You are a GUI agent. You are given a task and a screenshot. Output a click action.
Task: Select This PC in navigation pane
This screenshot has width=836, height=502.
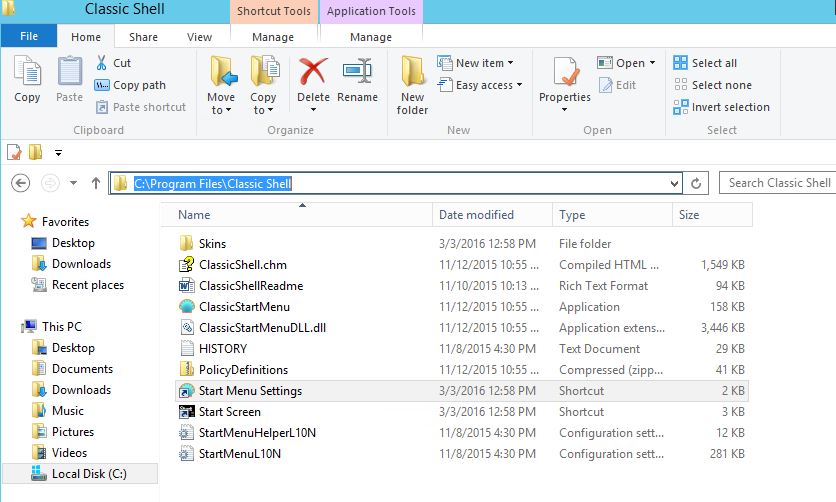click(x=52, y=327)
